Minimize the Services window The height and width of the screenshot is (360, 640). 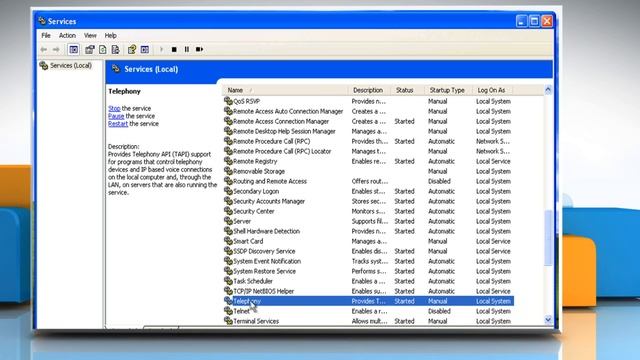[x=521, y=21]
